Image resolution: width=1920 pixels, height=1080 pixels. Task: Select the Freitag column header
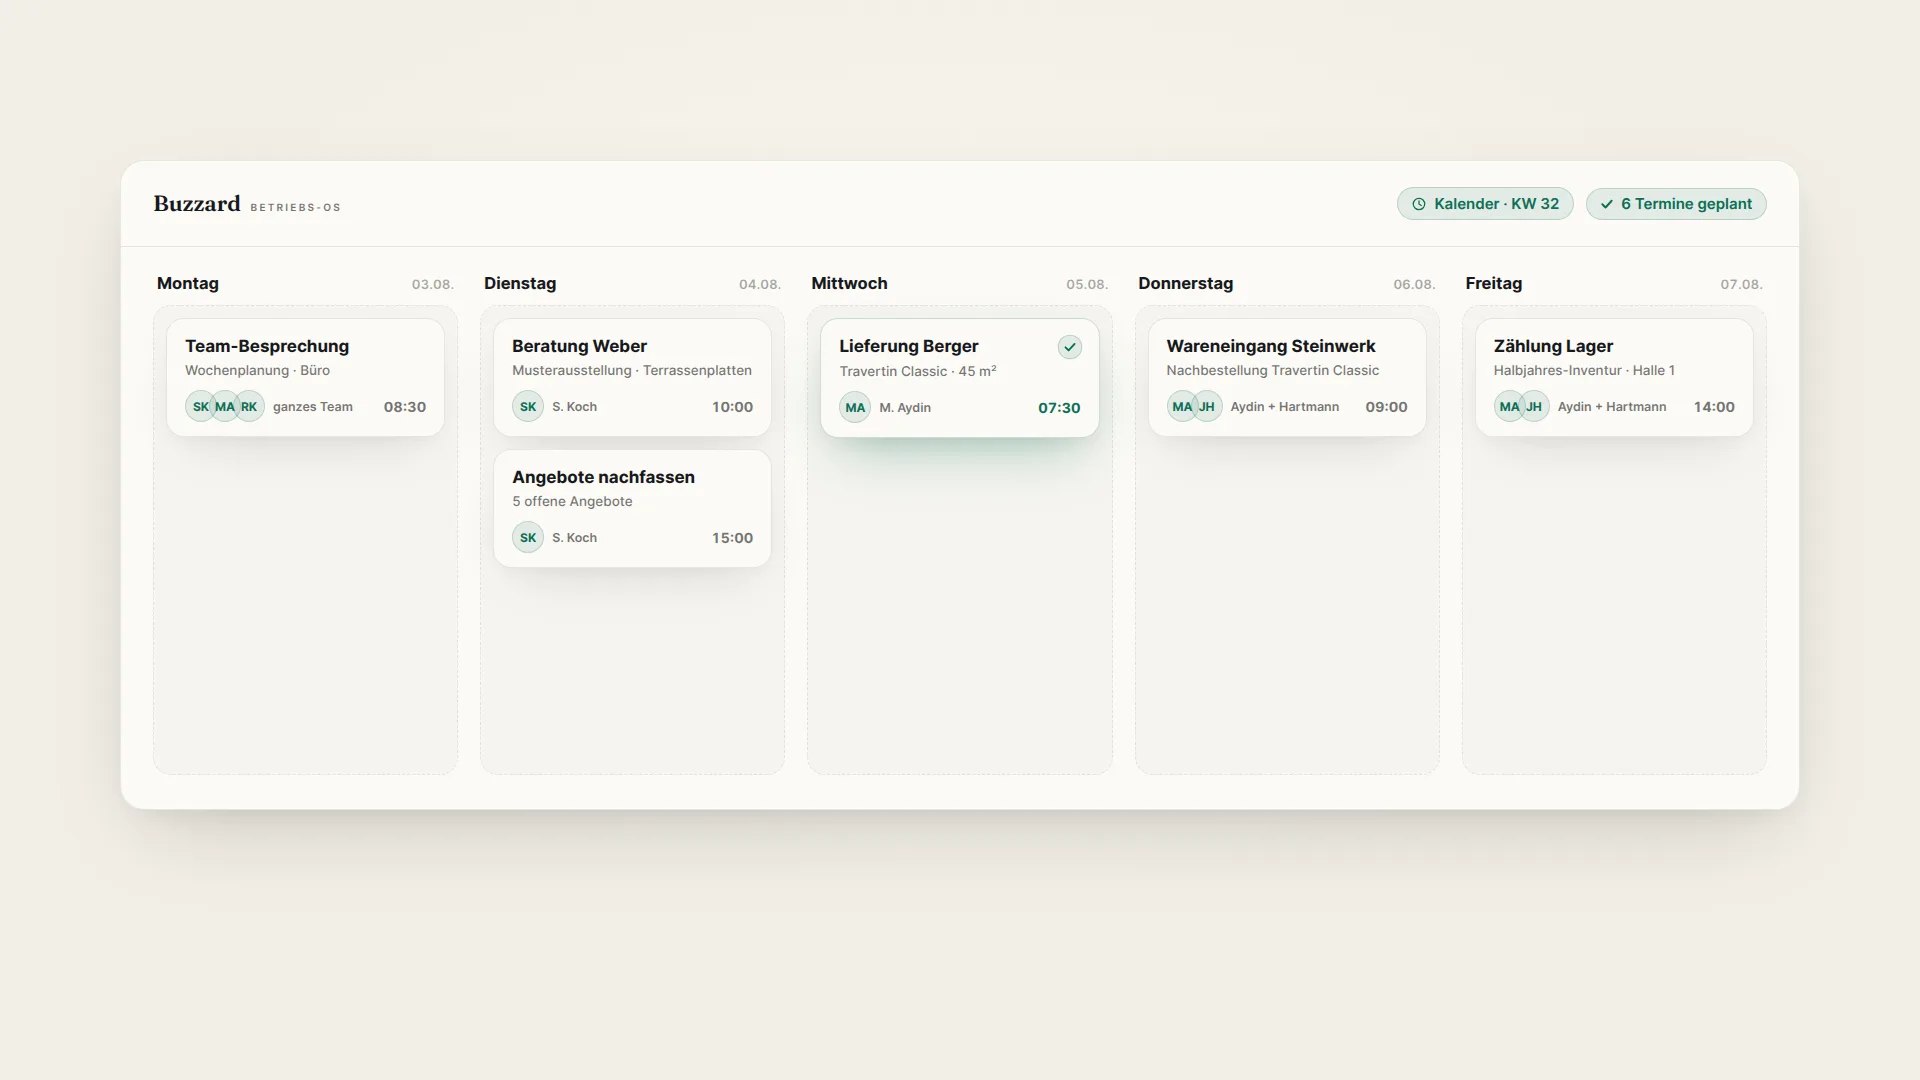[1493, 283]
